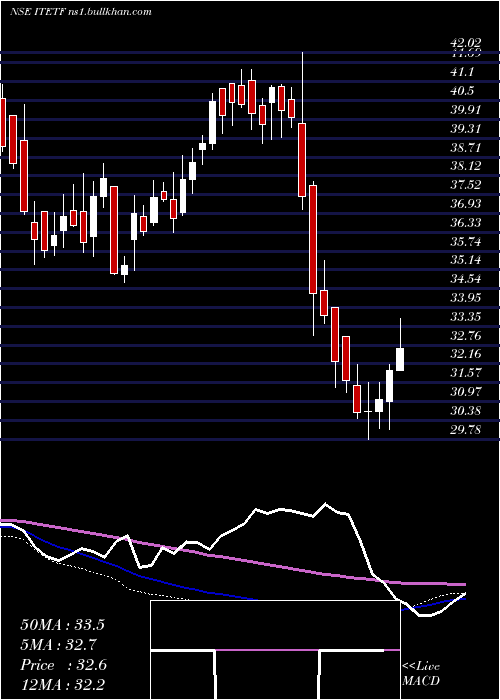Click the 30.38 price level label
This screenshot has width=500, height=700.
466,411
